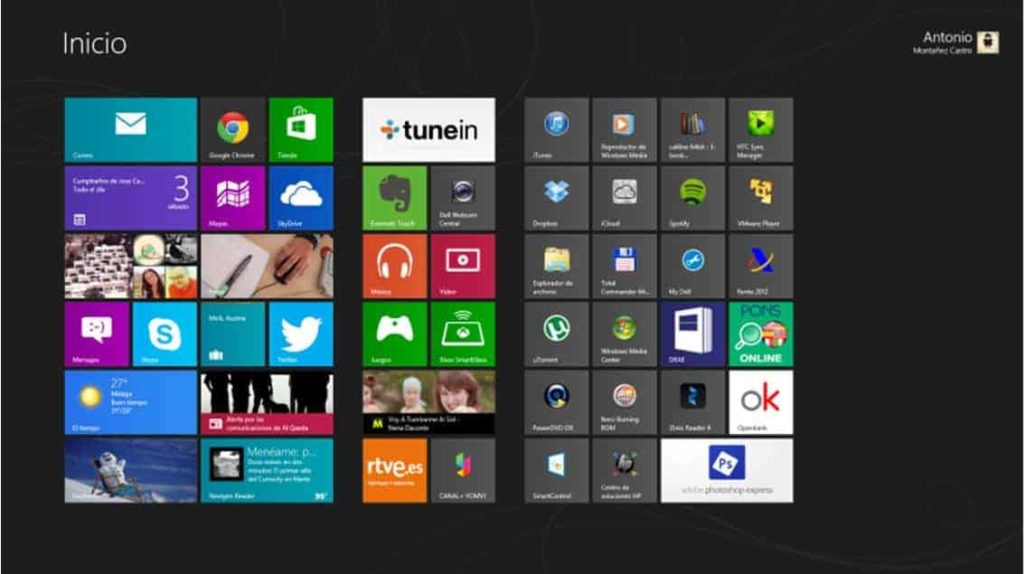1024x574 pixels.
Task: Open the TuneIn radio tile
Action: [x=428, y=129]
